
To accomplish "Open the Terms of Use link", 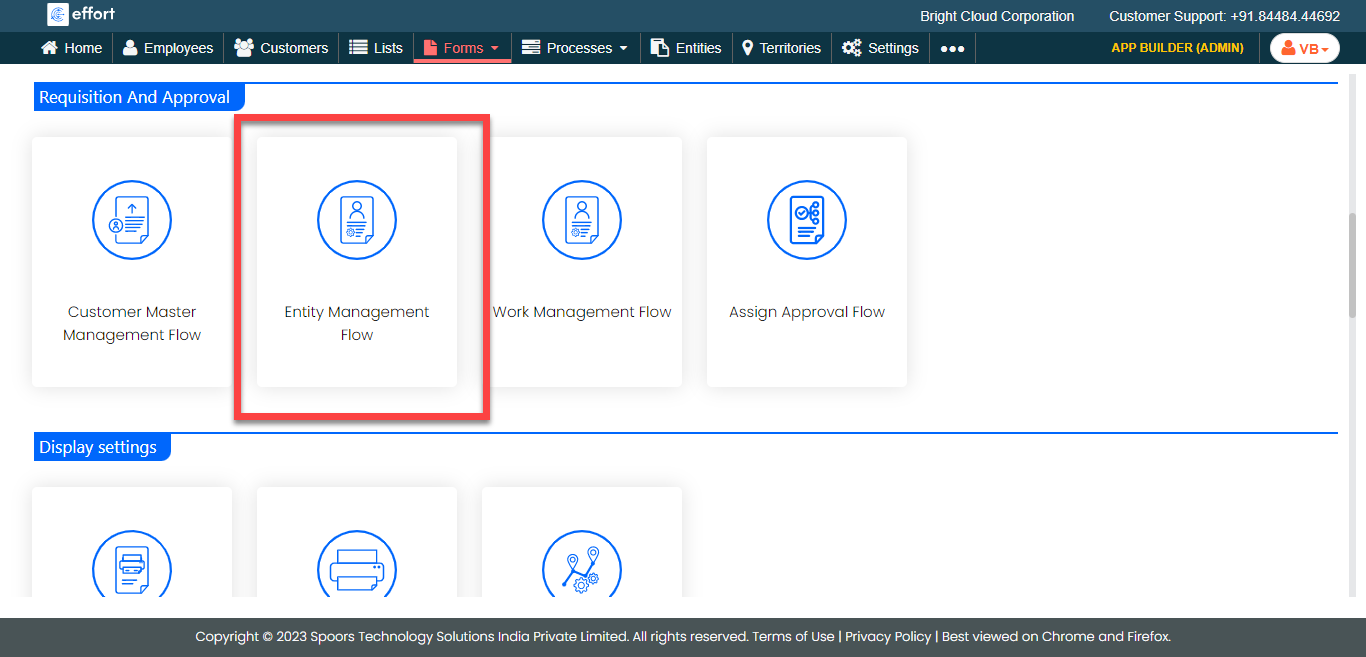I will pyautogui.click(x=793, y=636).
